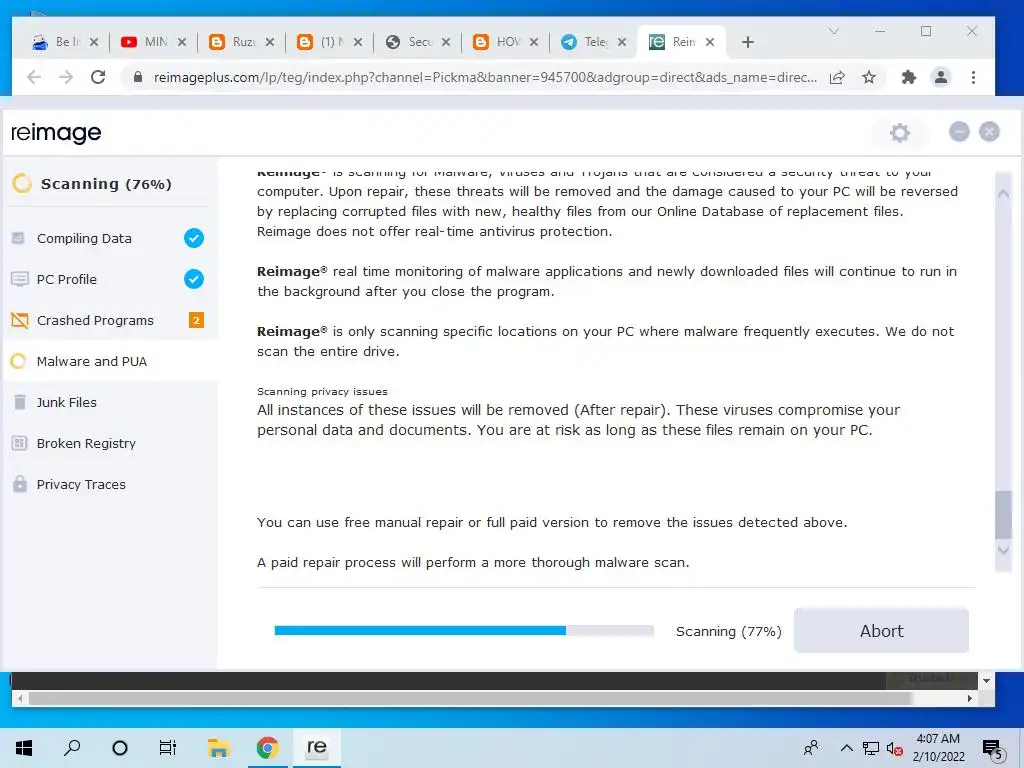Open Junk Files section

point(108,402)
